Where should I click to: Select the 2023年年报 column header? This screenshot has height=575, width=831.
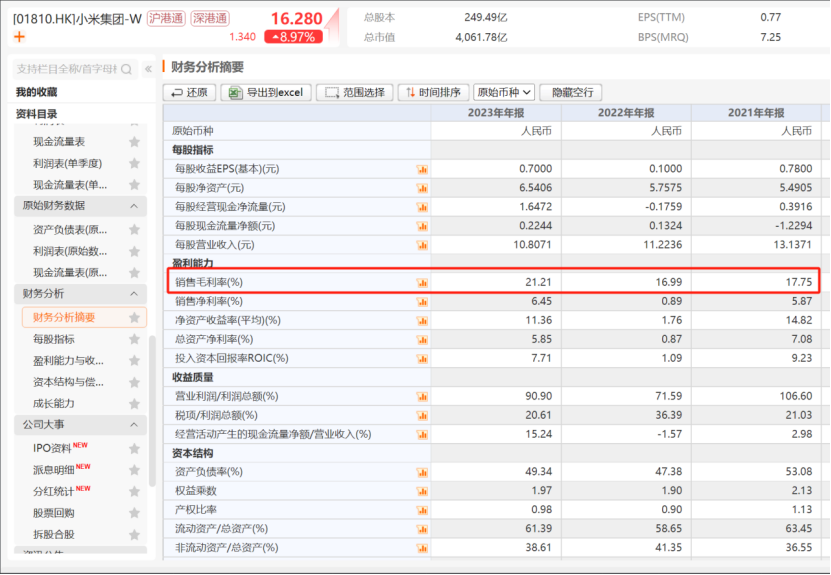[496, 113]
